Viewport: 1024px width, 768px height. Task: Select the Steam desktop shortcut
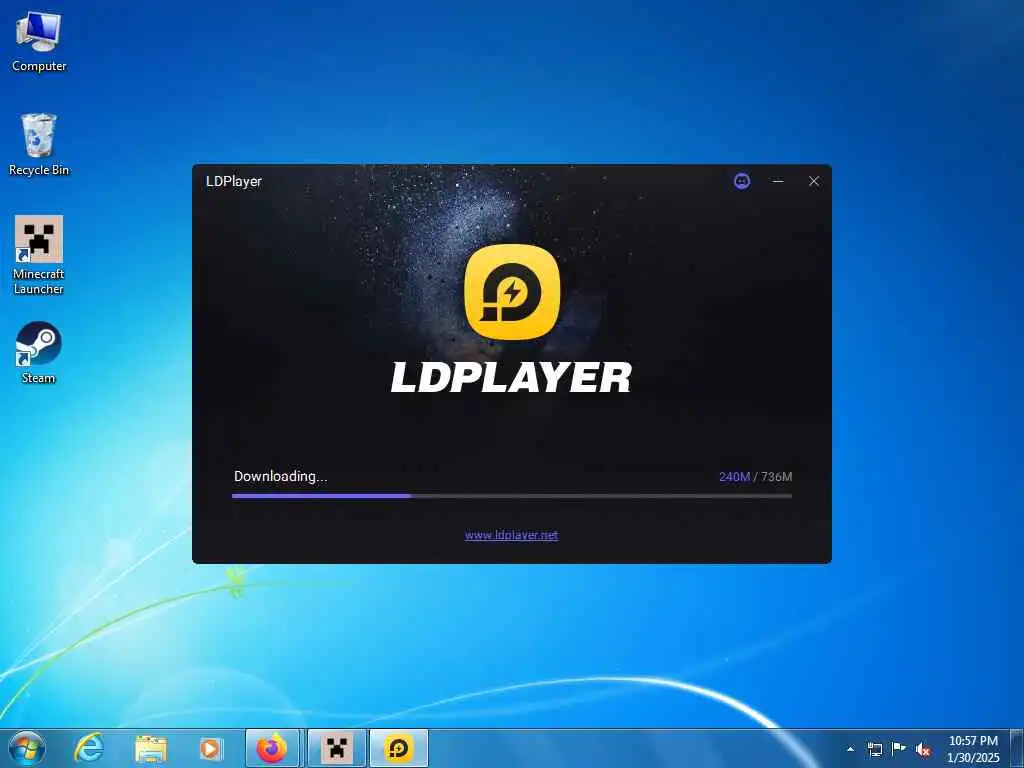pos(39,353)
